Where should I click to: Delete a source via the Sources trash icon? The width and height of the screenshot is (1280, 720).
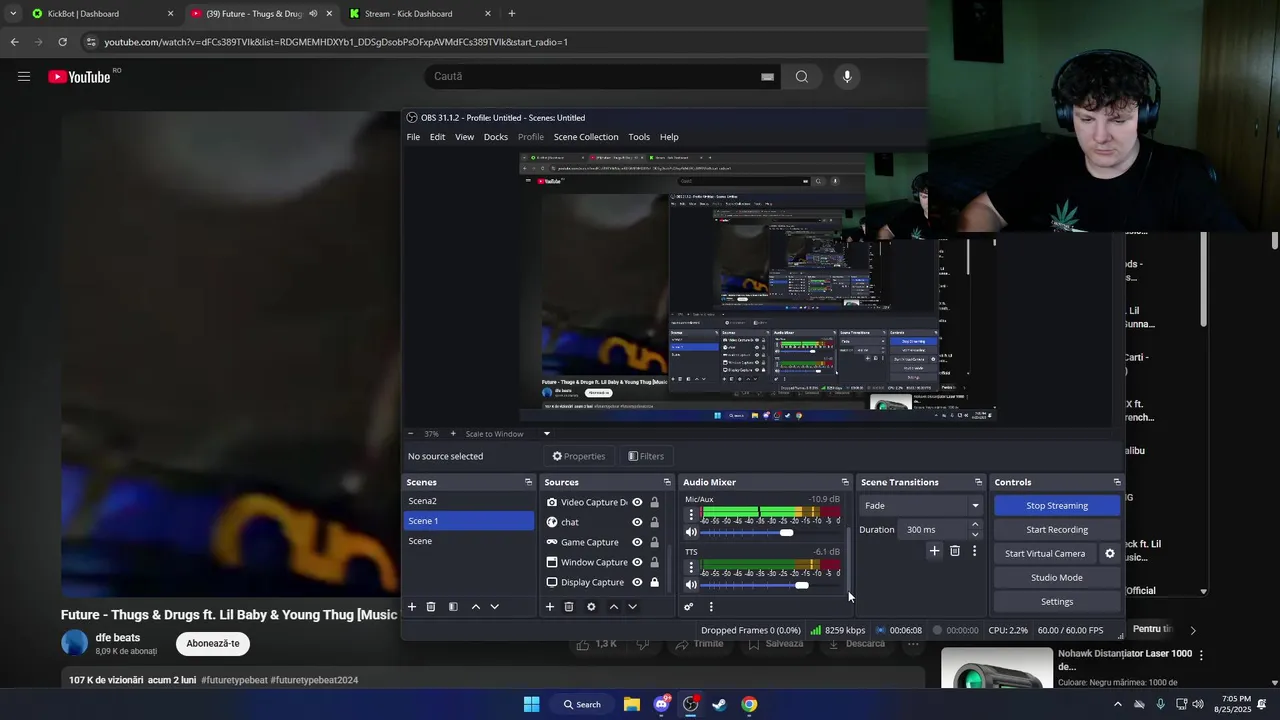click(x=569, y=607)
